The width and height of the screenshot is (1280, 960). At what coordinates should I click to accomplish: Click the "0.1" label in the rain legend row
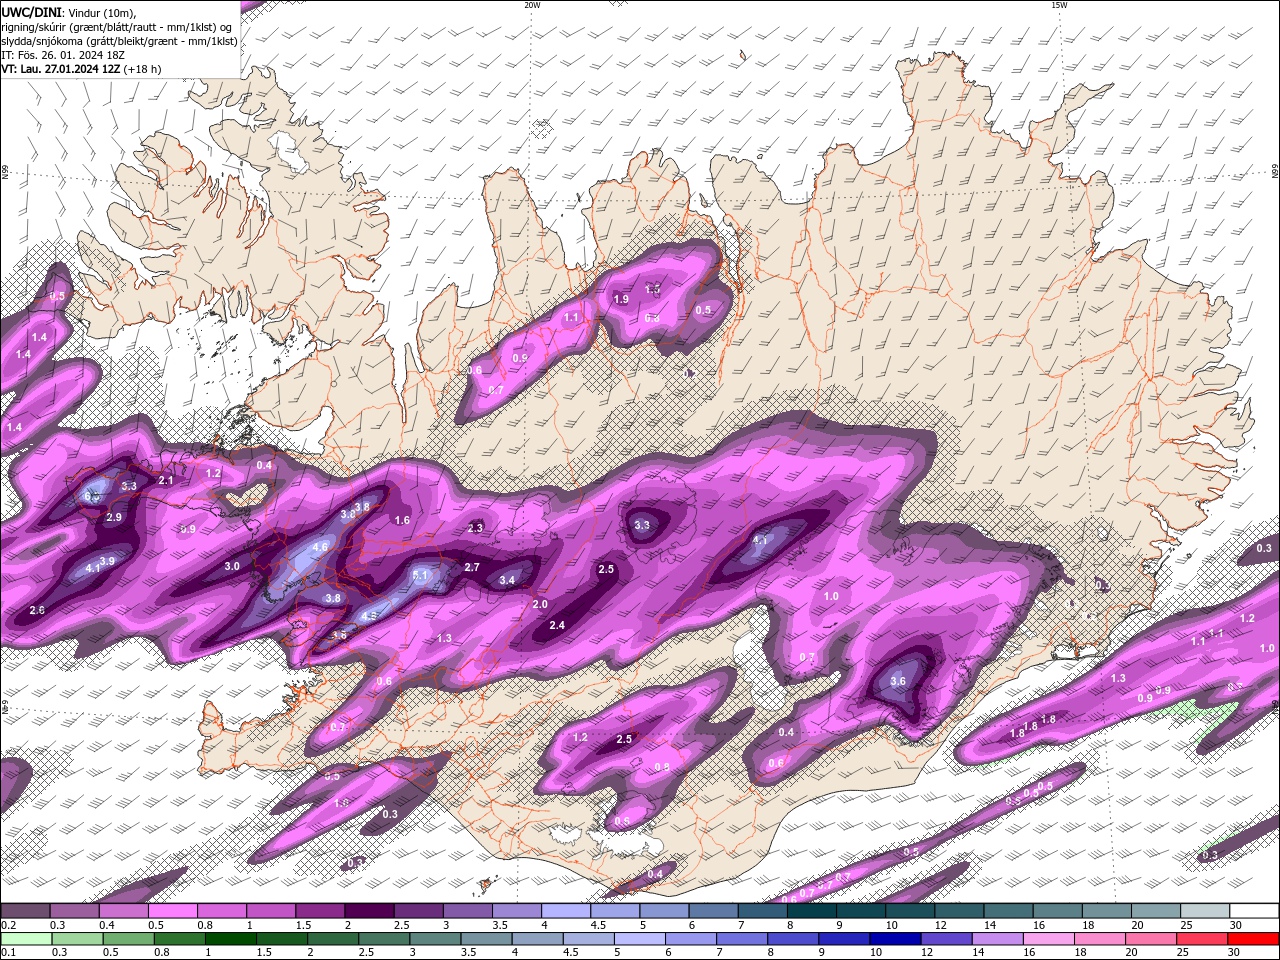[x=9, y=953]
